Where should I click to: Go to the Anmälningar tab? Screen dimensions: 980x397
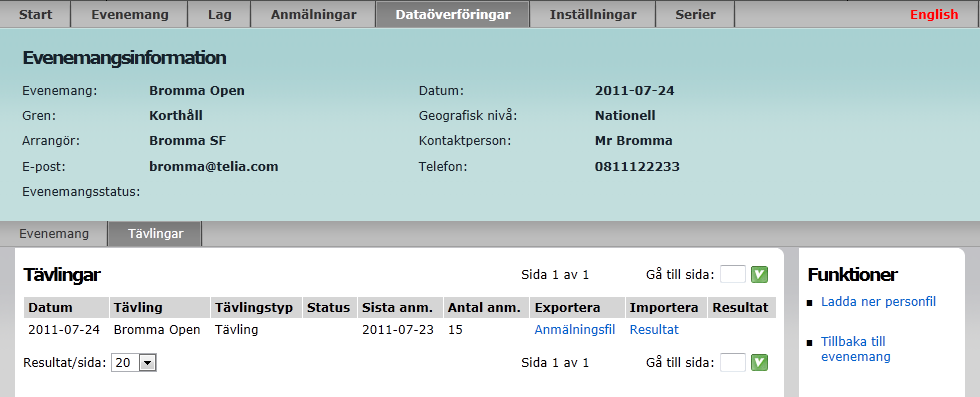[314, 14]
